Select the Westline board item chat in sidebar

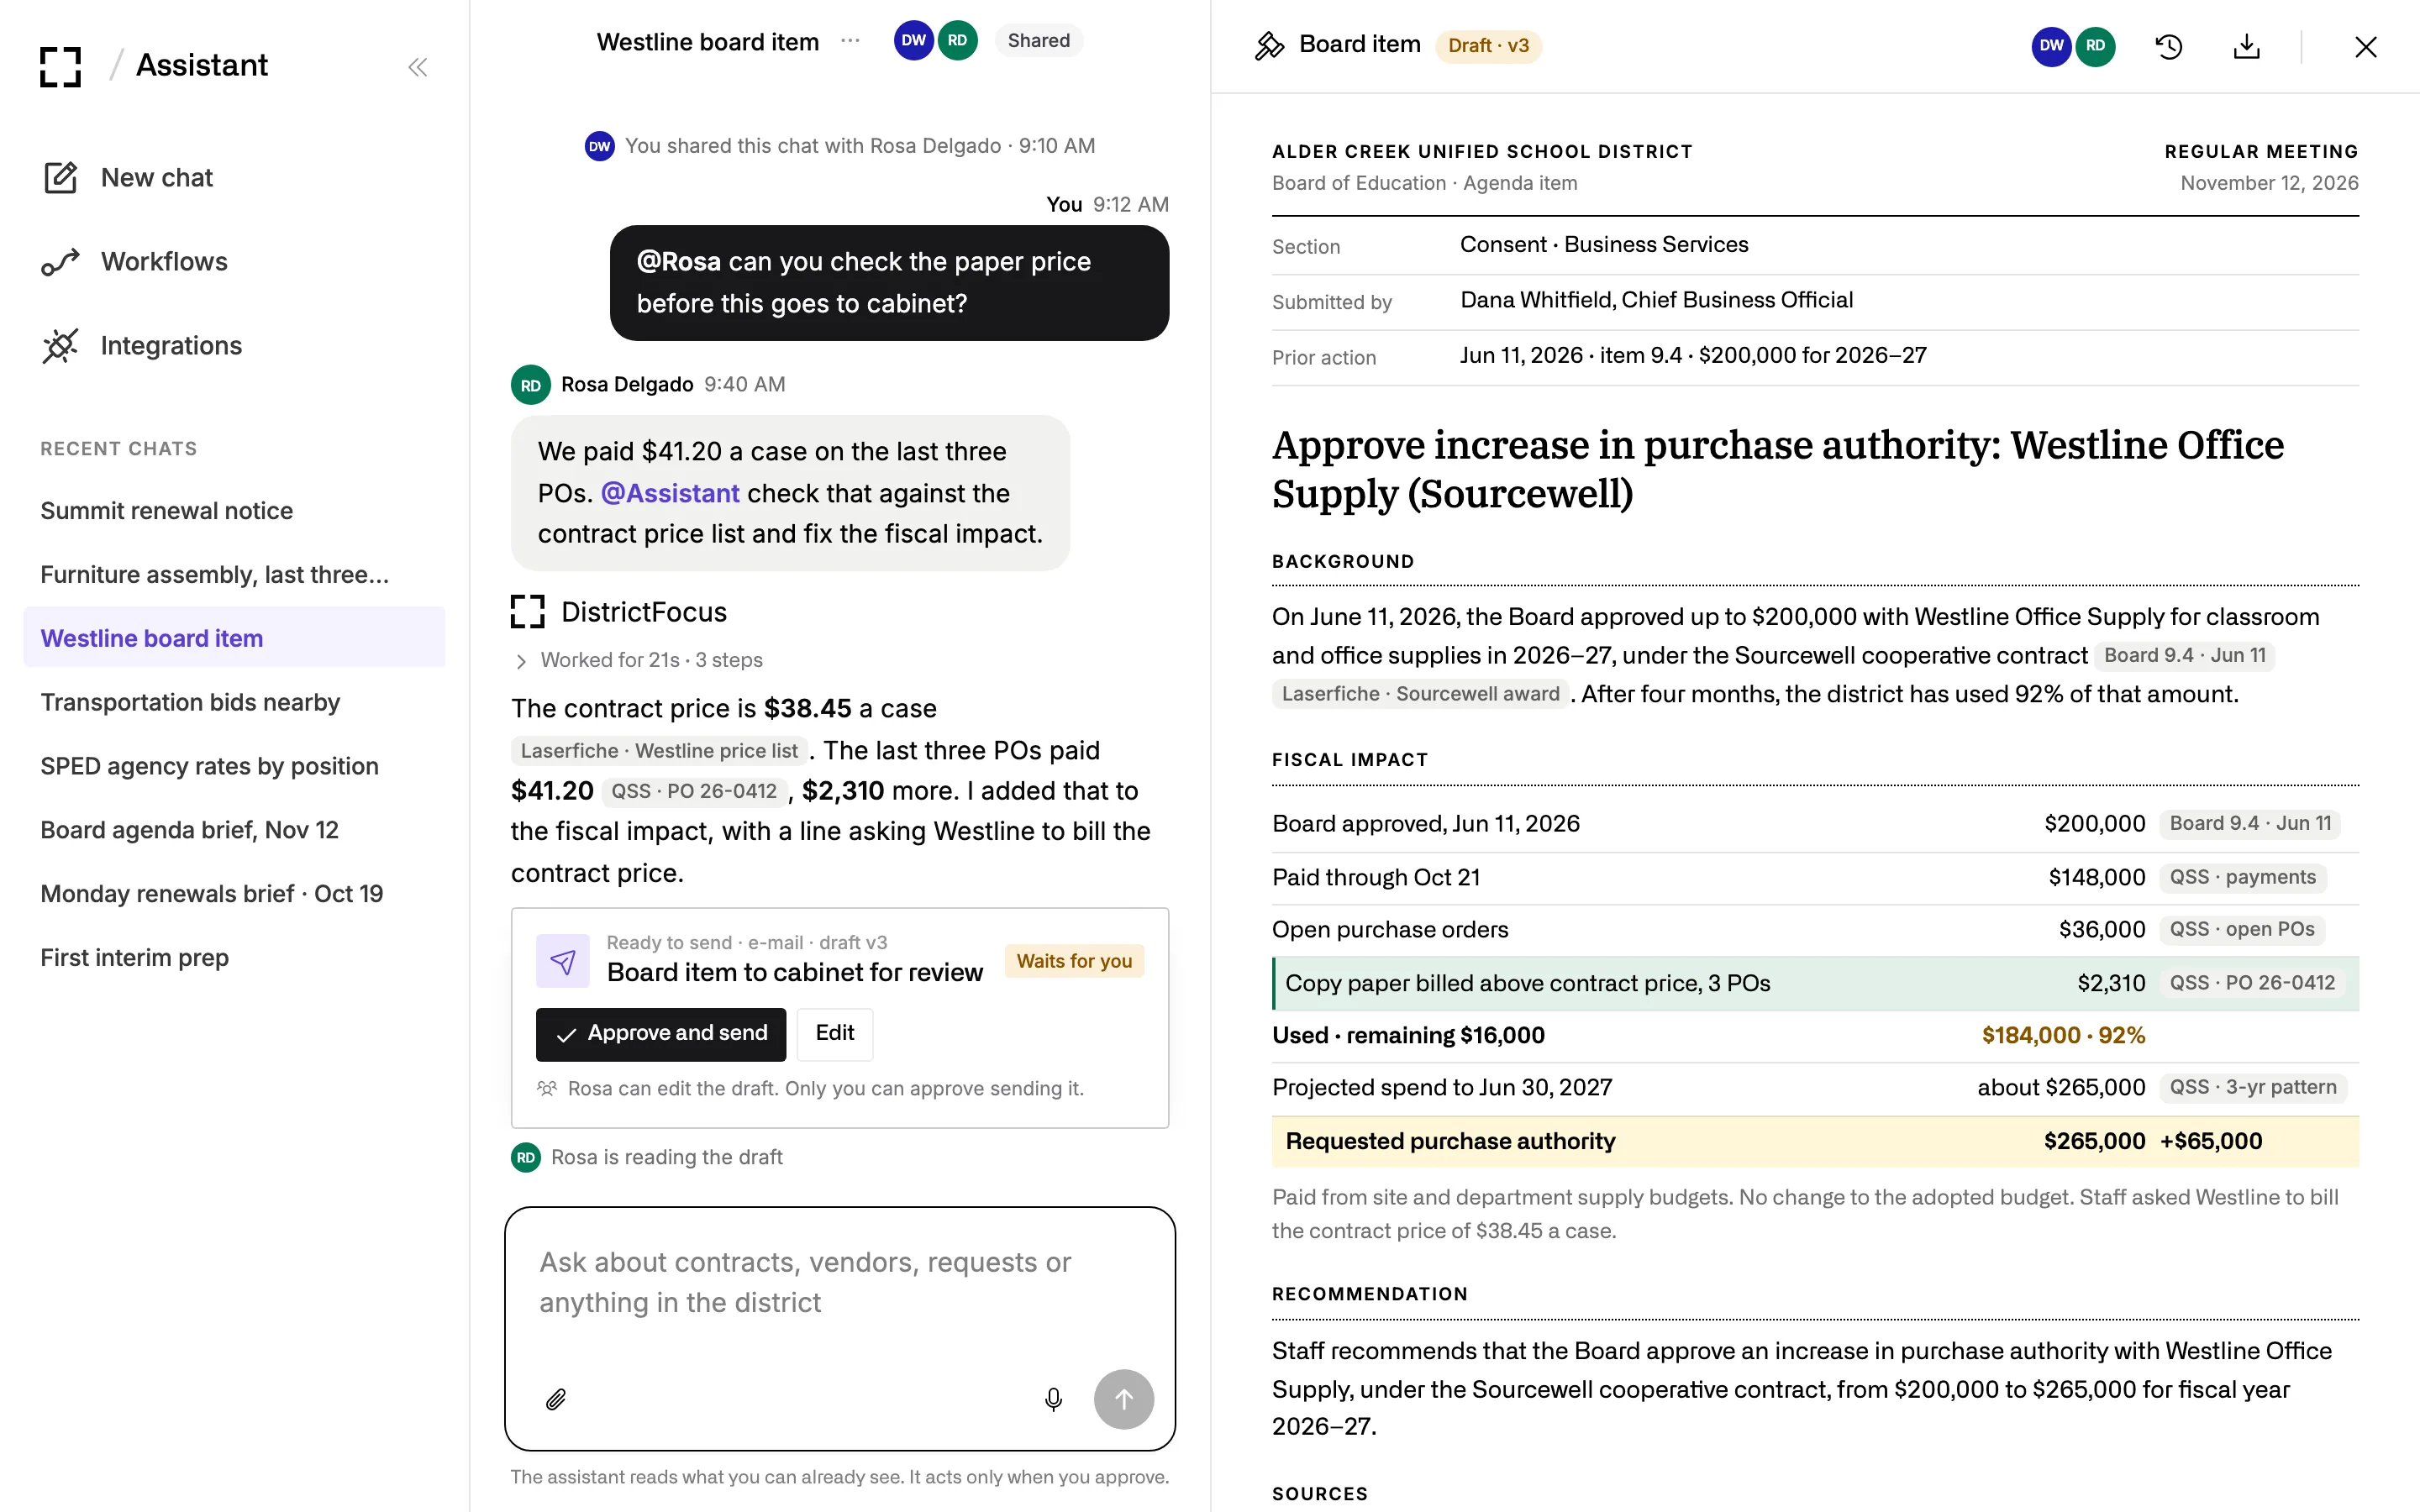234,637
